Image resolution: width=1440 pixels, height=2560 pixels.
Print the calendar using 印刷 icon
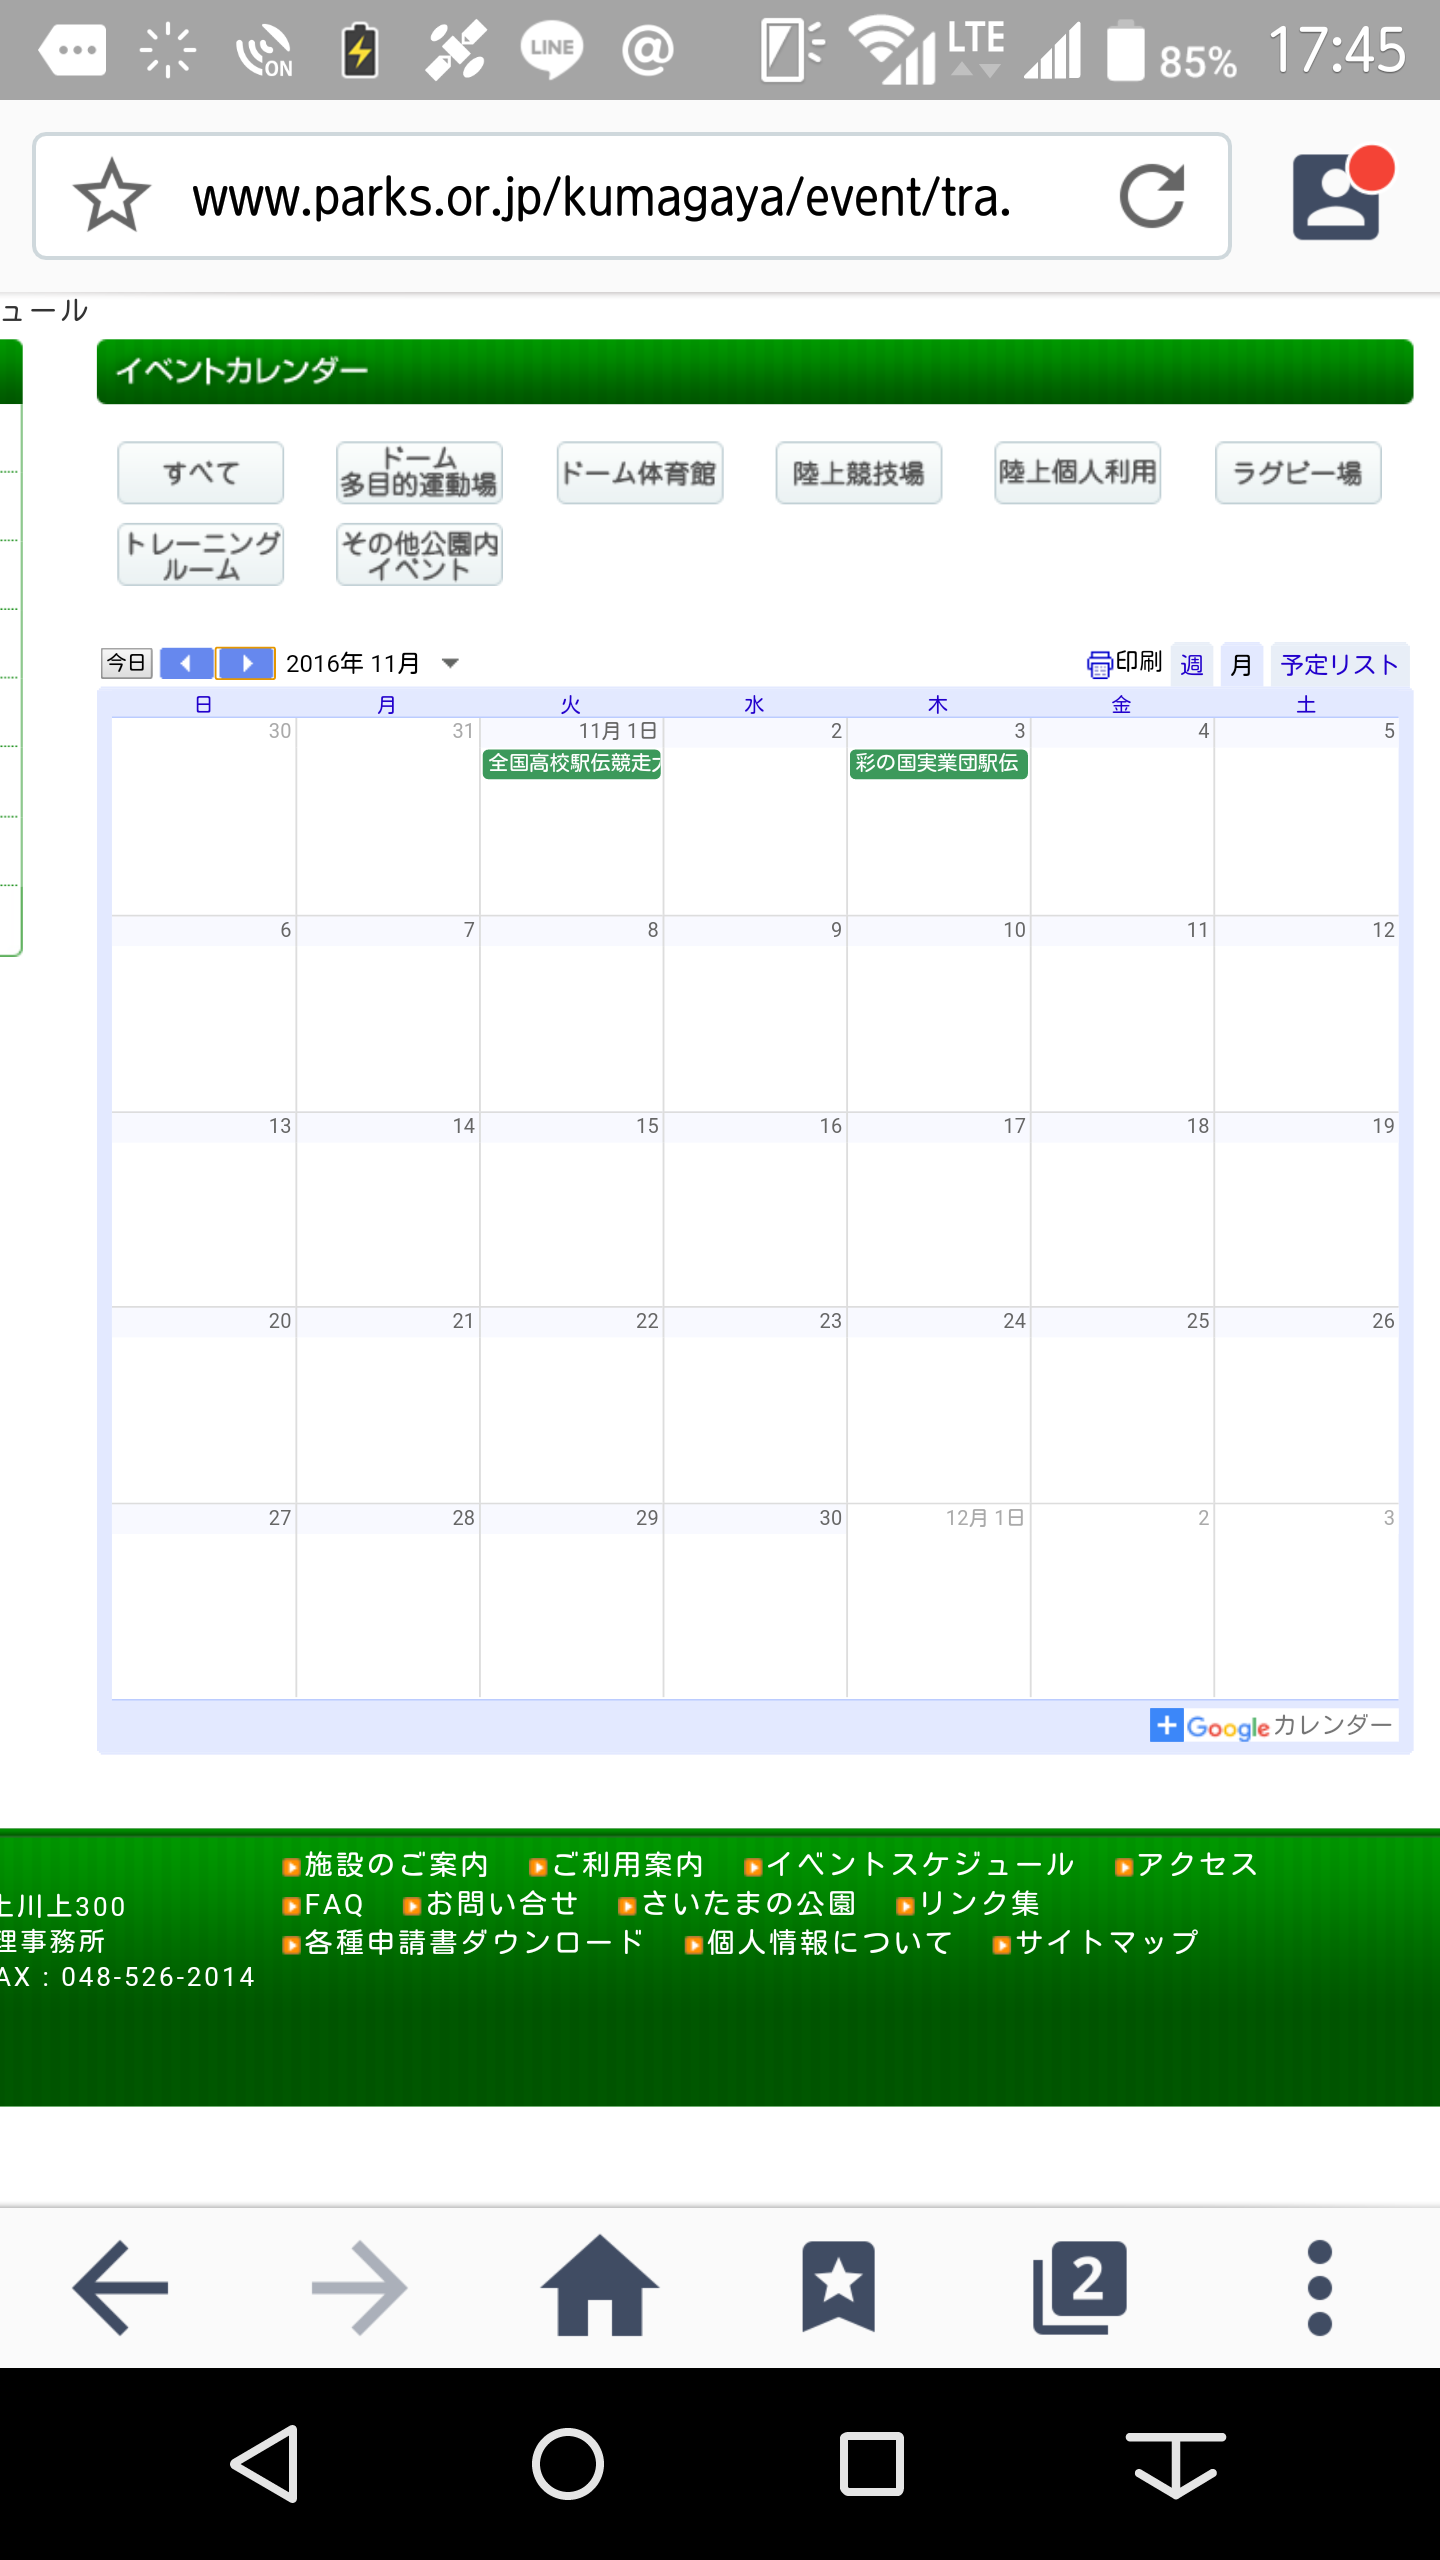(1123, 663)
